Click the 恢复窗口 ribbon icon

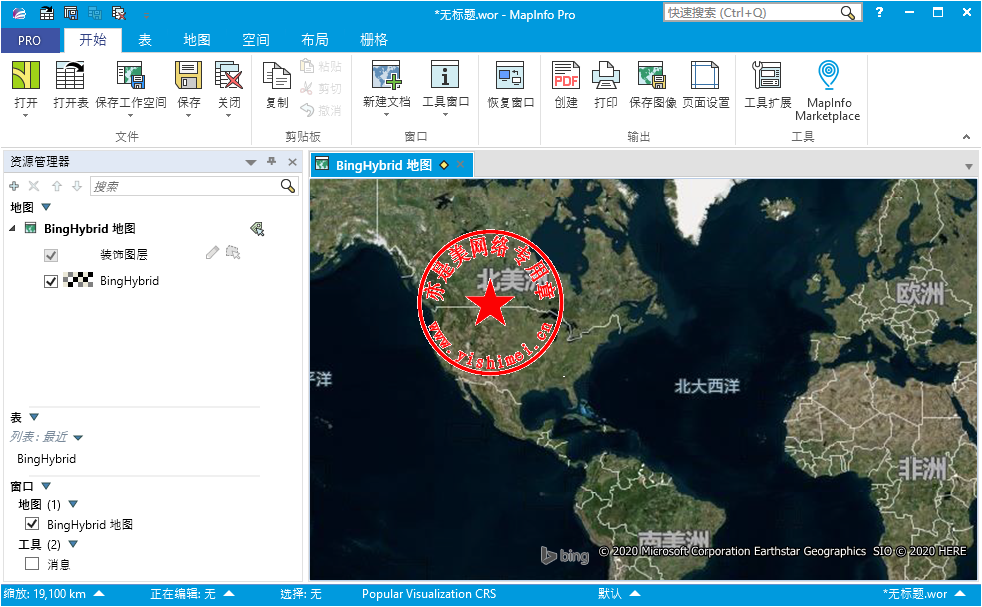point(510,76)
